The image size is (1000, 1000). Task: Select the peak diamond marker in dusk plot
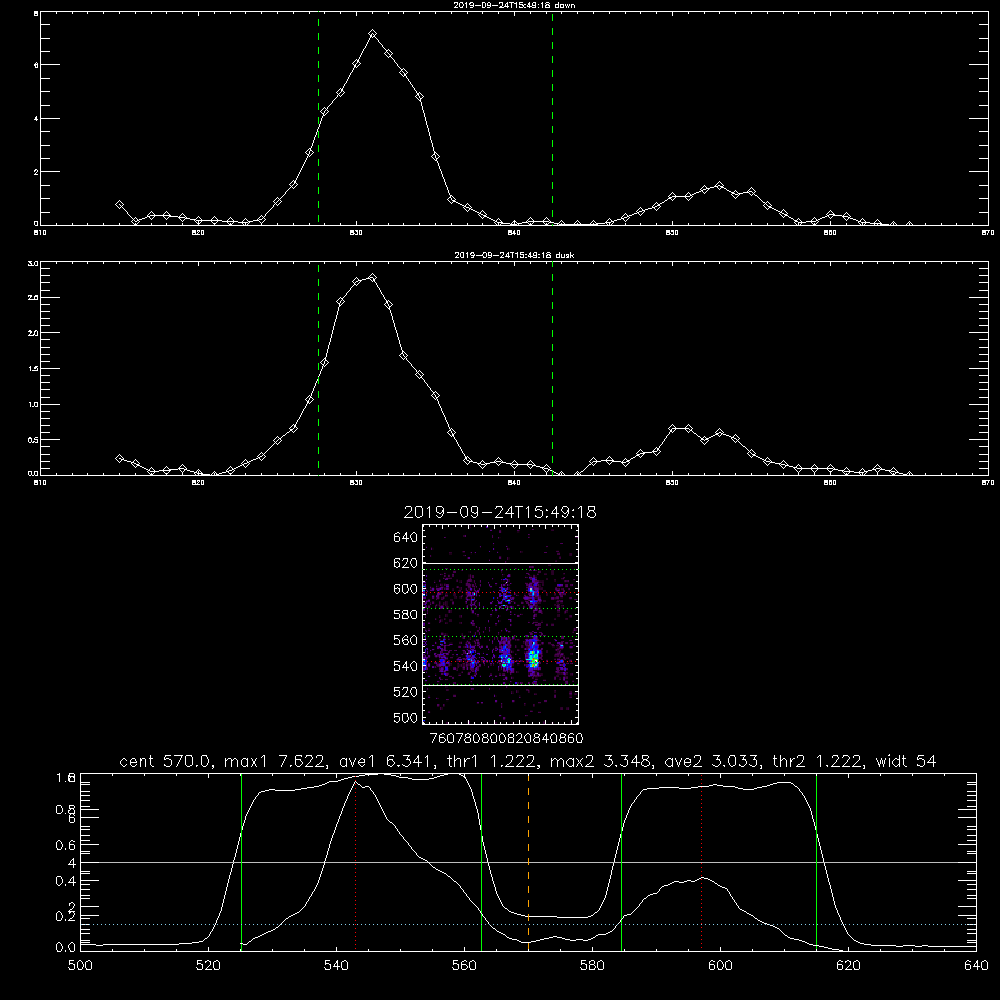(x=372, y=277)
